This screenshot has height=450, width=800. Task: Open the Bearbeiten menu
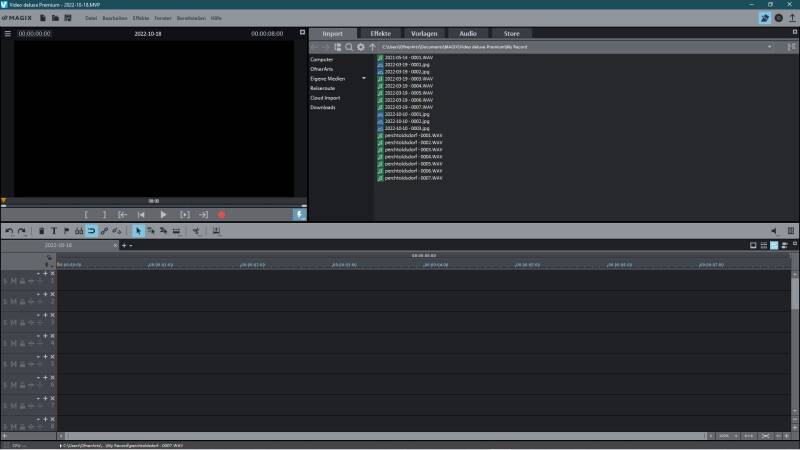pyautogui.click(x=113, y=18)
